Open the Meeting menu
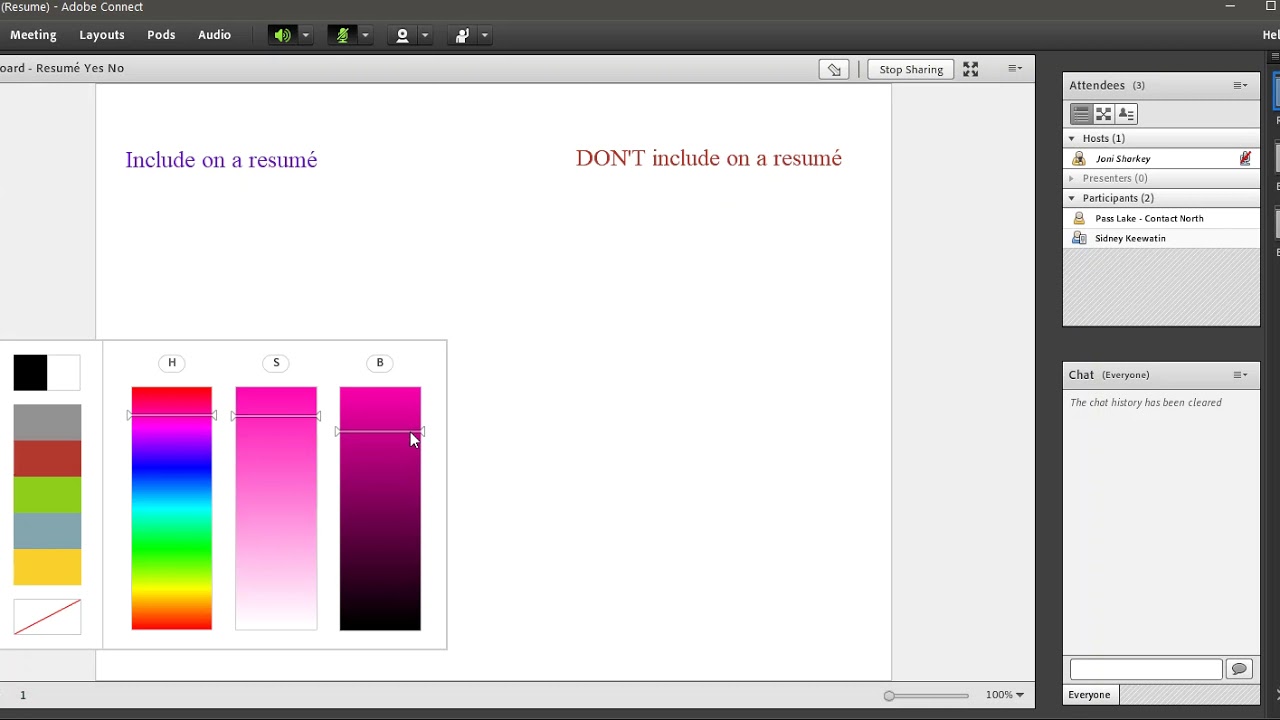Image resolution: width=1280 pixels, height=720 pixels. coord(33,35)
